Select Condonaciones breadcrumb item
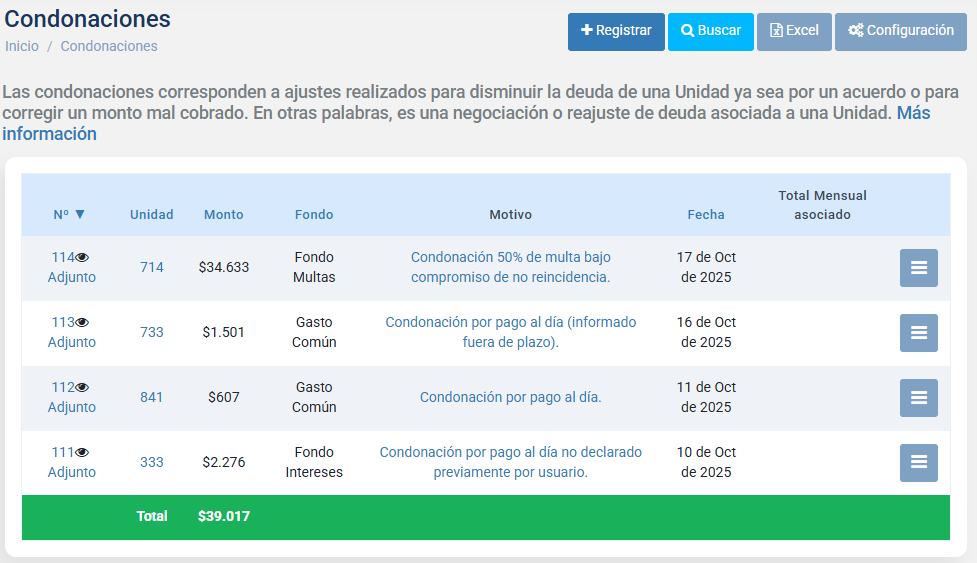This screenshot has width=977, height=563. pos(109,46)
